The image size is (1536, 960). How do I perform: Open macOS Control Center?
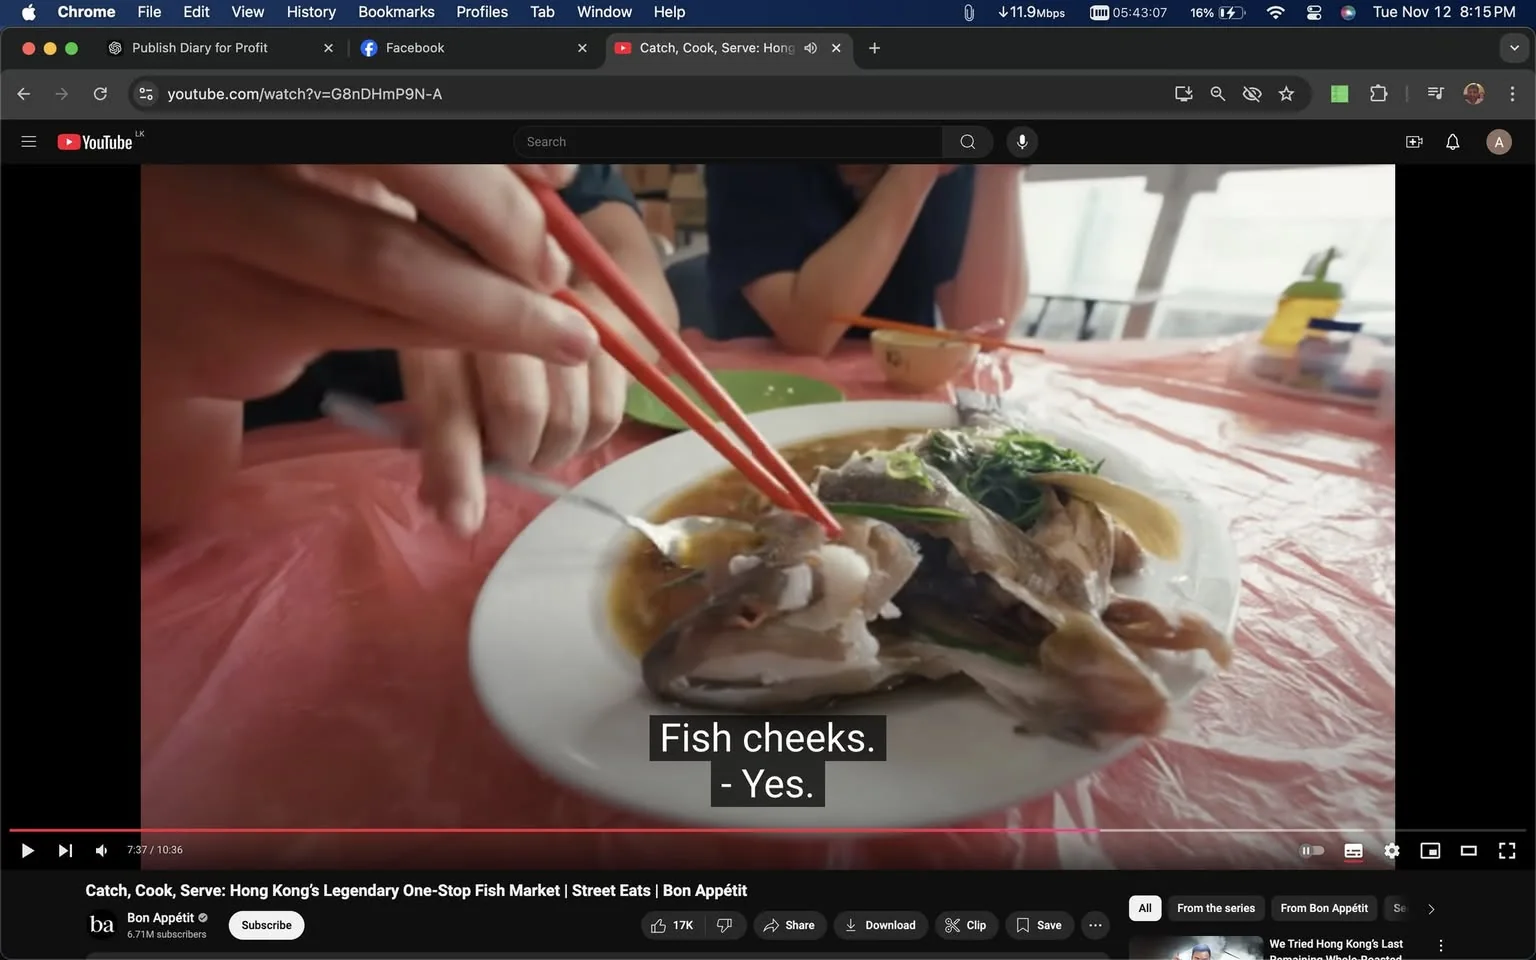coord(1314,12)
